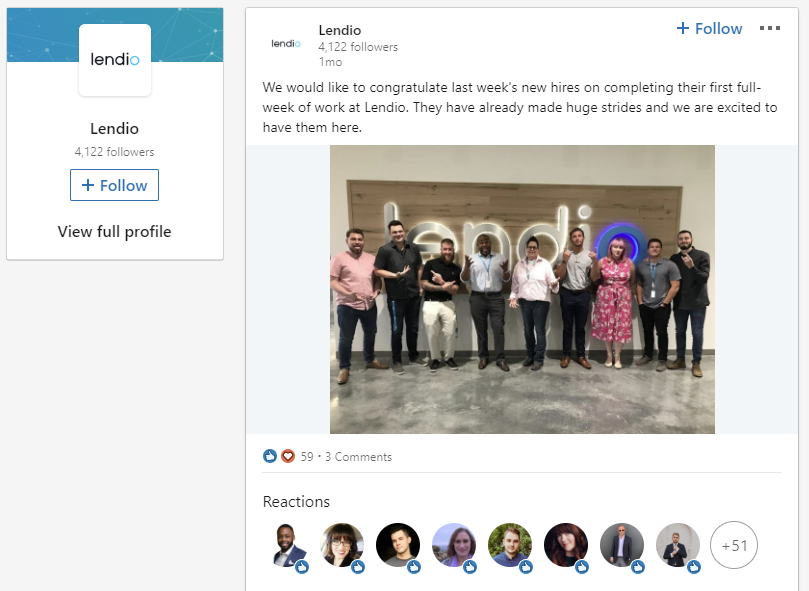
Task: Open the 59 reactions count
Action: point(307,457)
